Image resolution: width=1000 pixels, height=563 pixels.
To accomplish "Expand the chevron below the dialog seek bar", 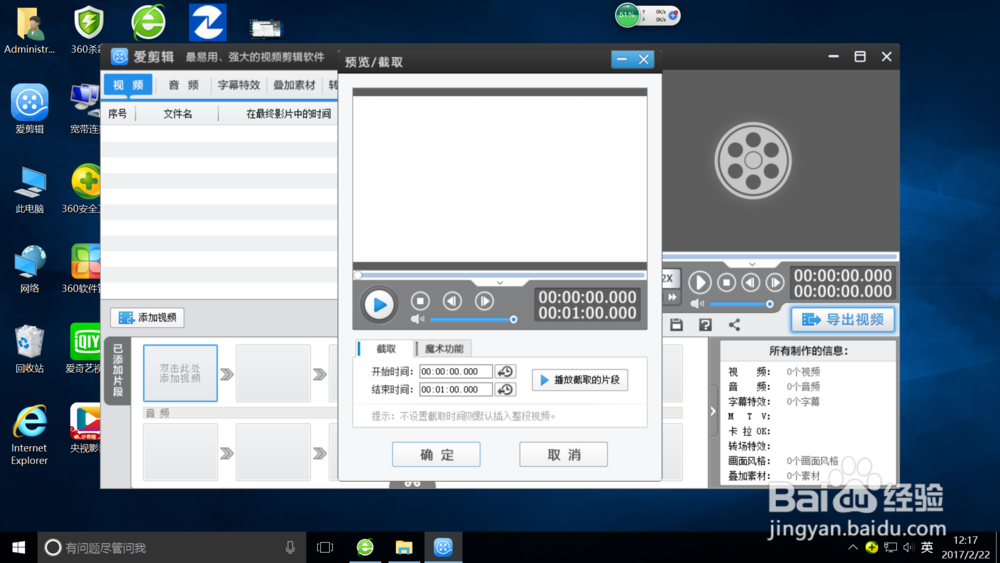I will pyautogui.click(x=500, y=282).
